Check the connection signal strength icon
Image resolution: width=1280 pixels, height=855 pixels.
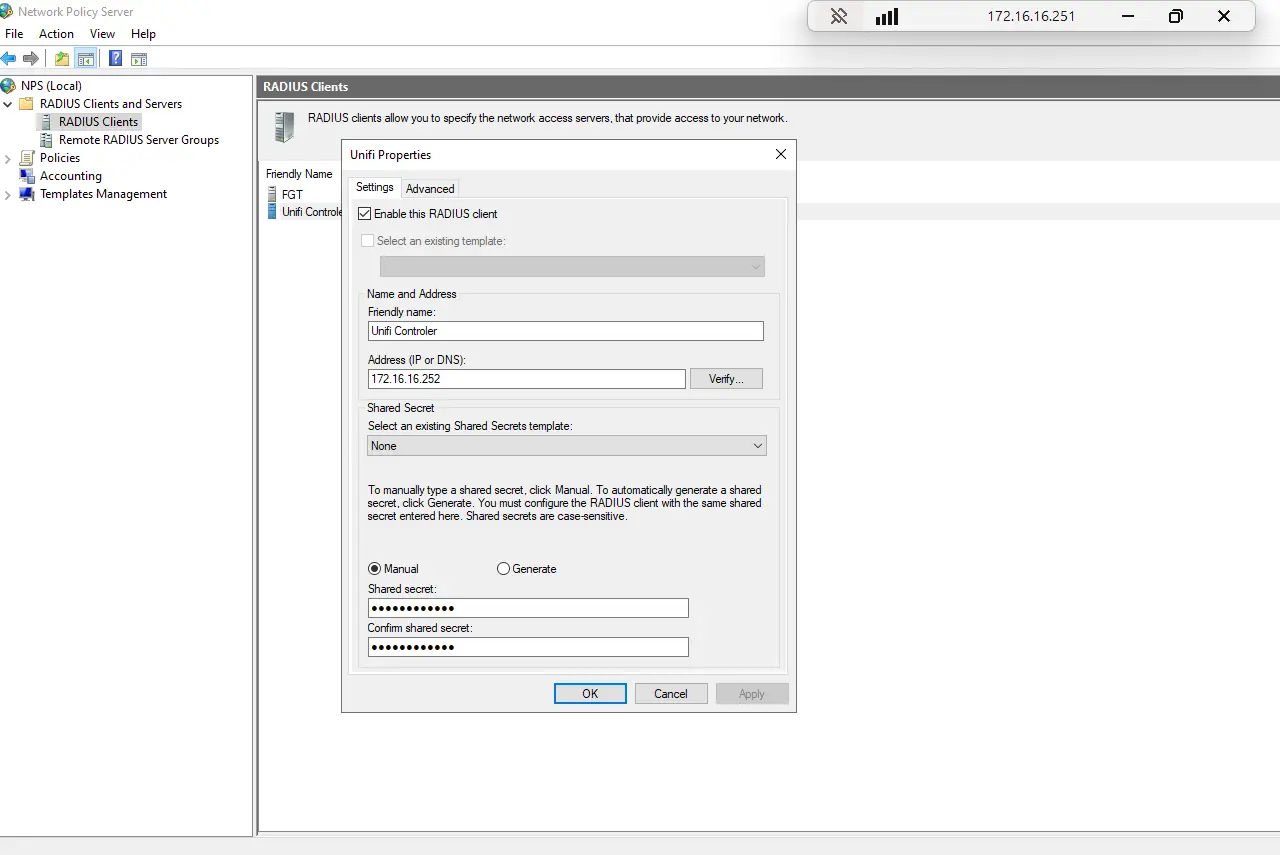[887, 17]
